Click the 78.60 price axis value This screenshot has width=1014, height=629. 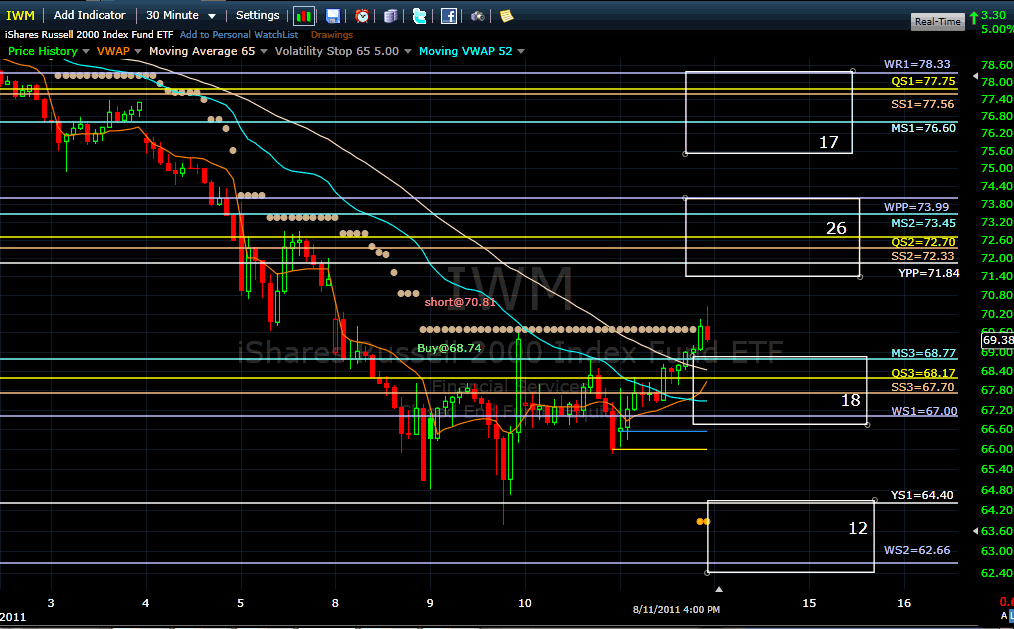997,65
